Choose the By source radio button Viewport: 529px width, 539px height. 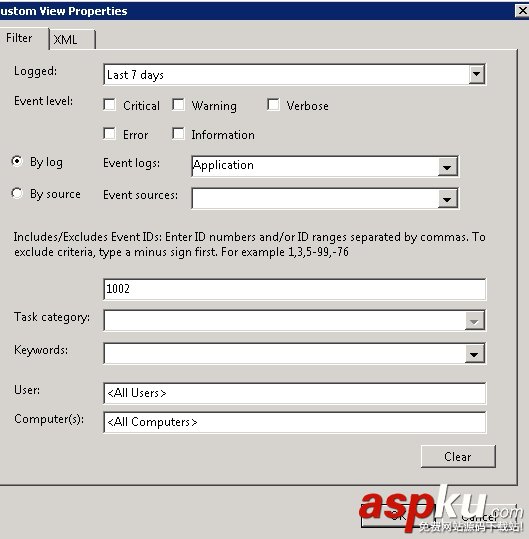tap(17, 193)
